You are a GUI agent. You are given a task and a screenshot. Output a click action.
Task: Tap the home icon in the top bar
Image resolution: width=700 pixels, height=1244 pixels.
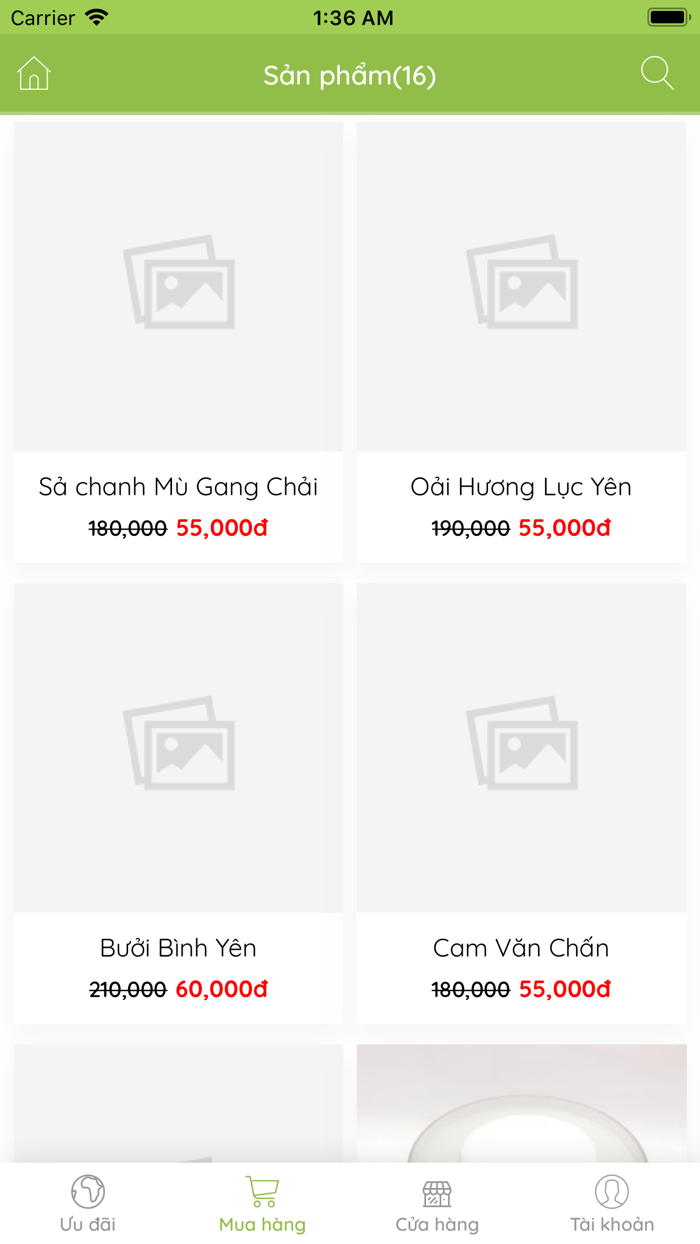34,73
